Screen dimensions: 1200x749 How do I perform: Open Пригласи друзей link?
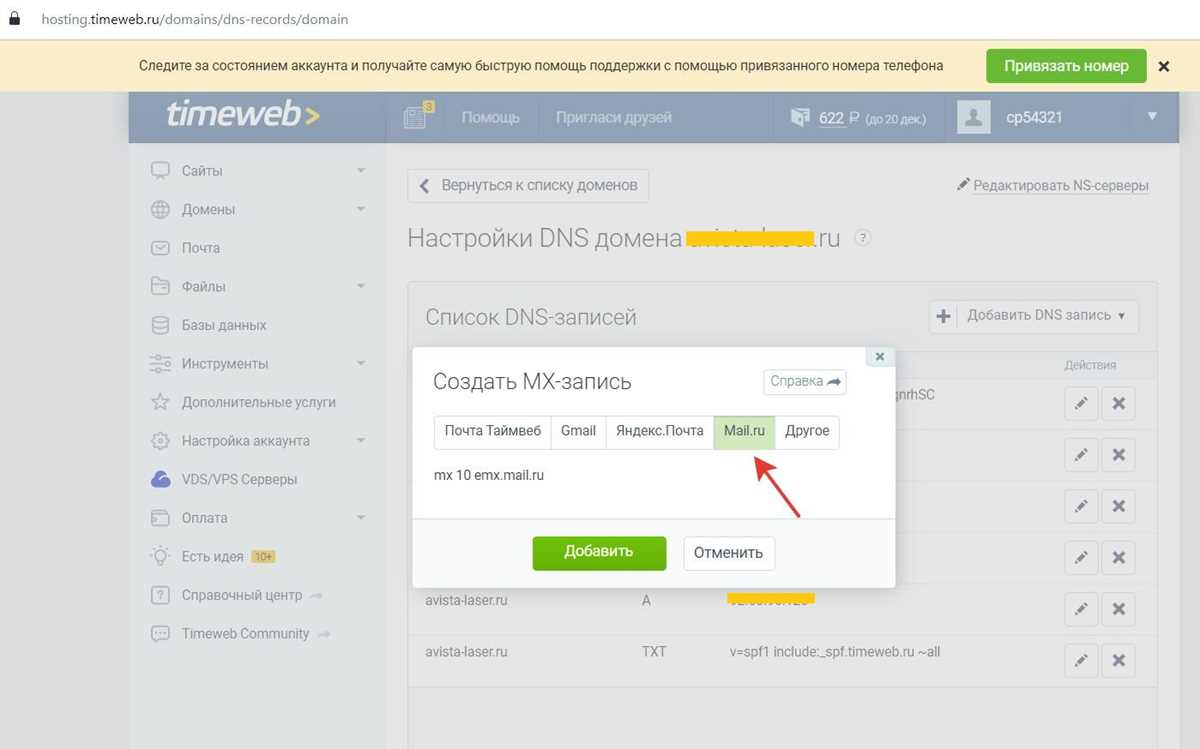614,117
